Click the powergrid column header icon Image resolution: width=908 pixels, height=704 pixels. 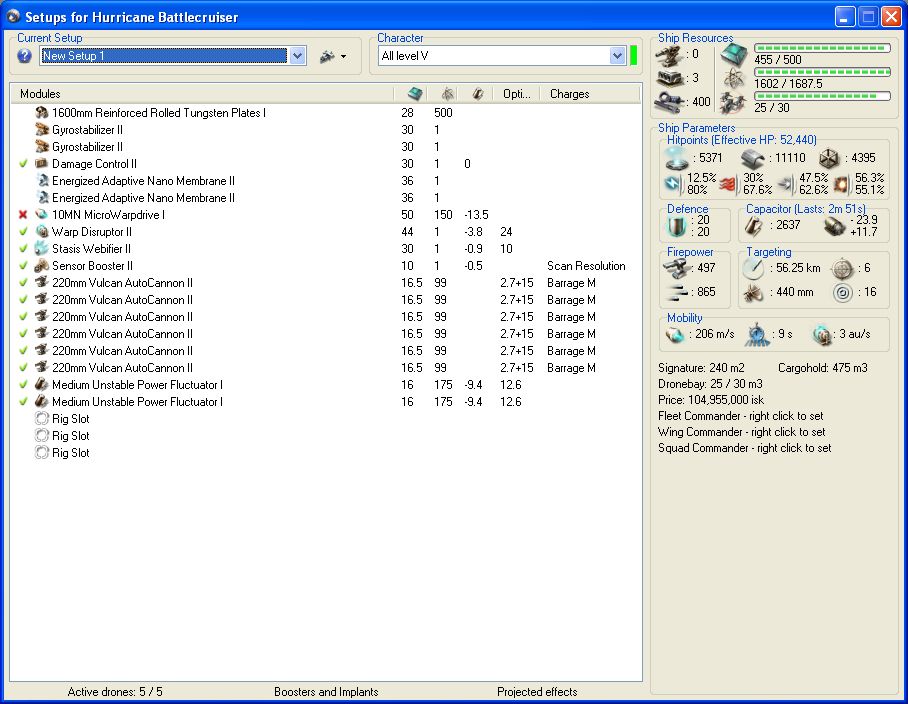[447, 94]
